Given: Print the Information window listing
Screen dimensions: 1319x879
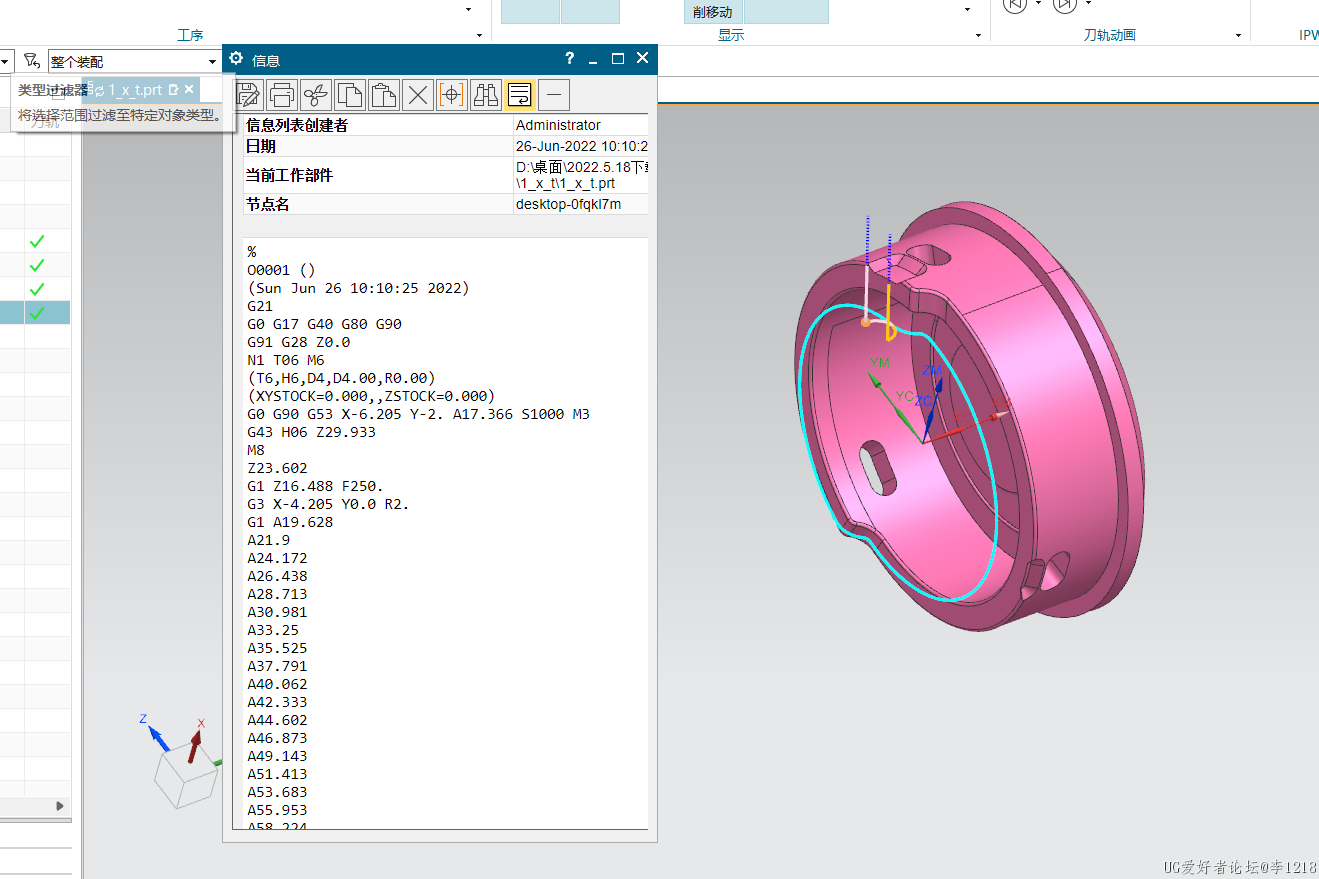Looking at the screenshot, I should pos(282,95).
